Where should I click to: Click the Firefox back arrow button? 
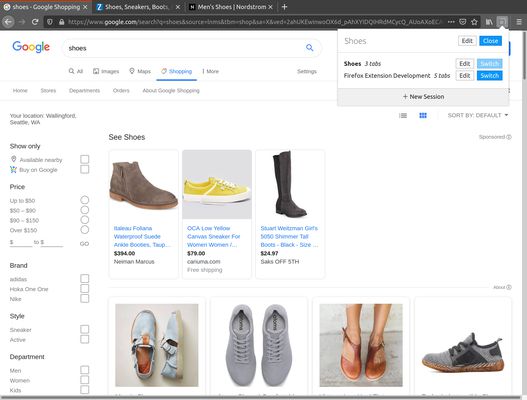(x=8, y=22)
